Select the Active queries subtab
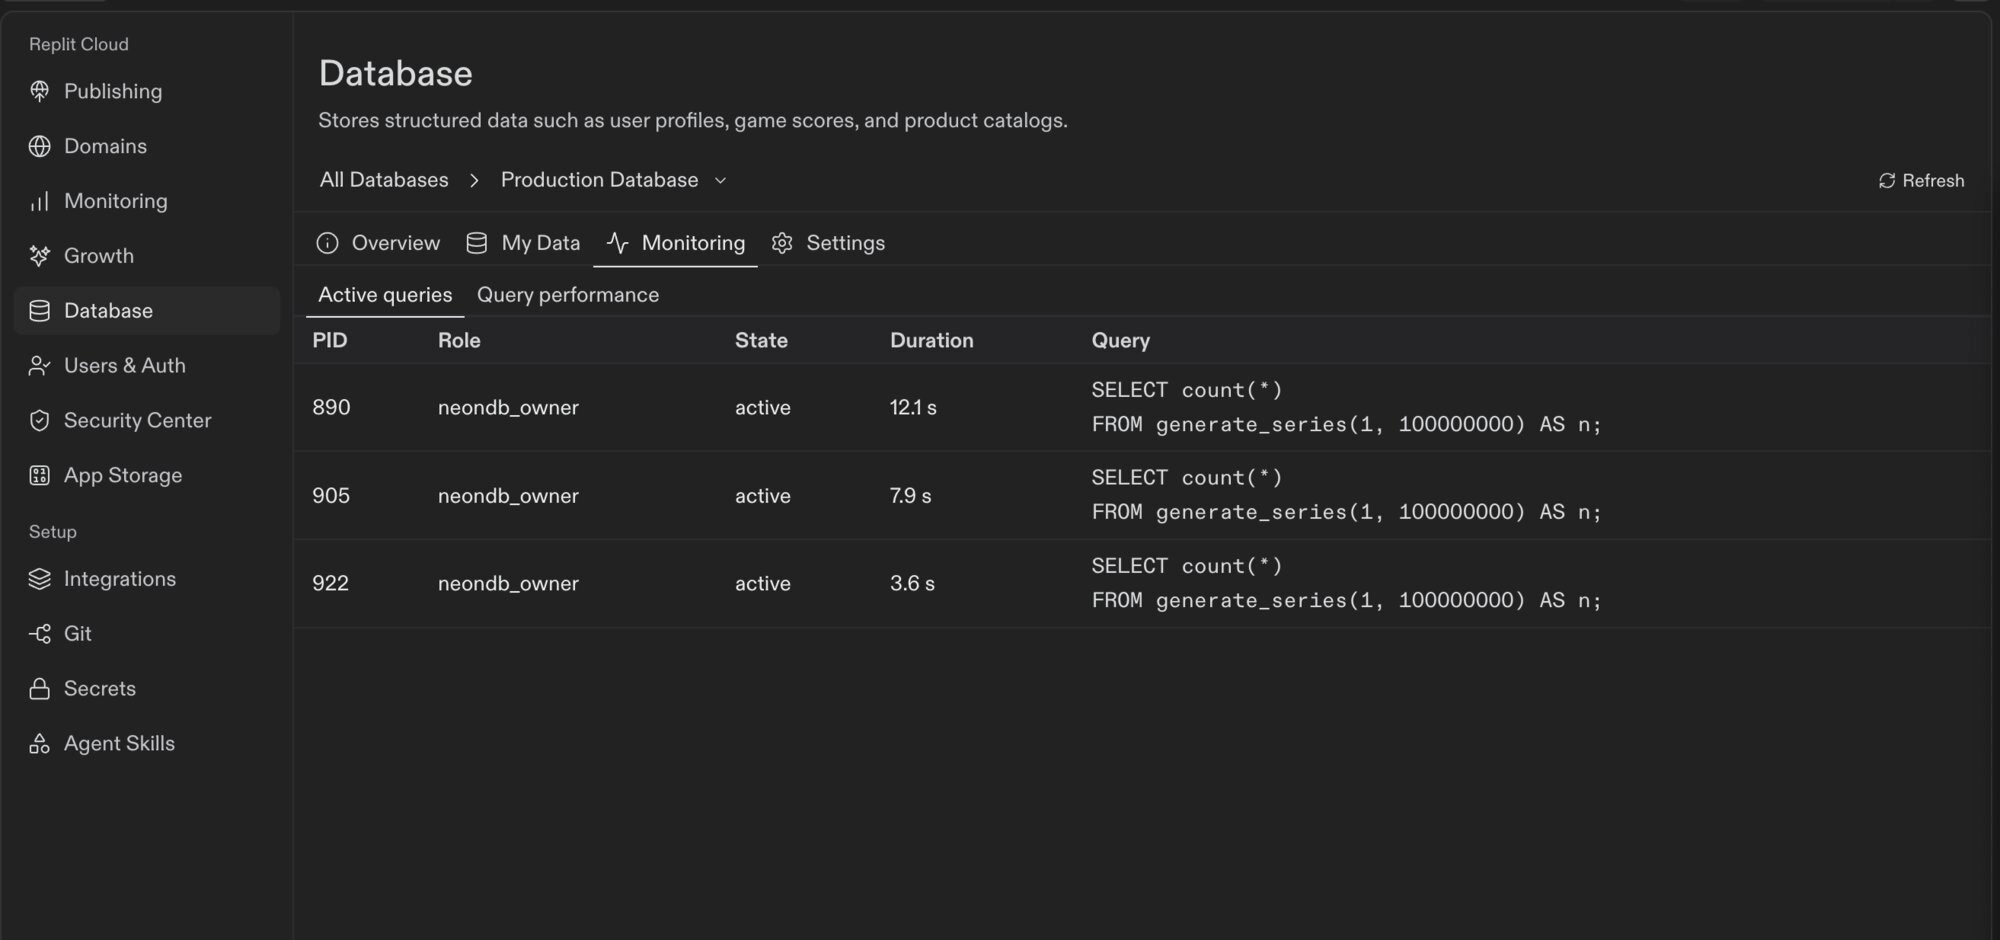The height and width of the screenshot is (940, 2000). (385, 295)
